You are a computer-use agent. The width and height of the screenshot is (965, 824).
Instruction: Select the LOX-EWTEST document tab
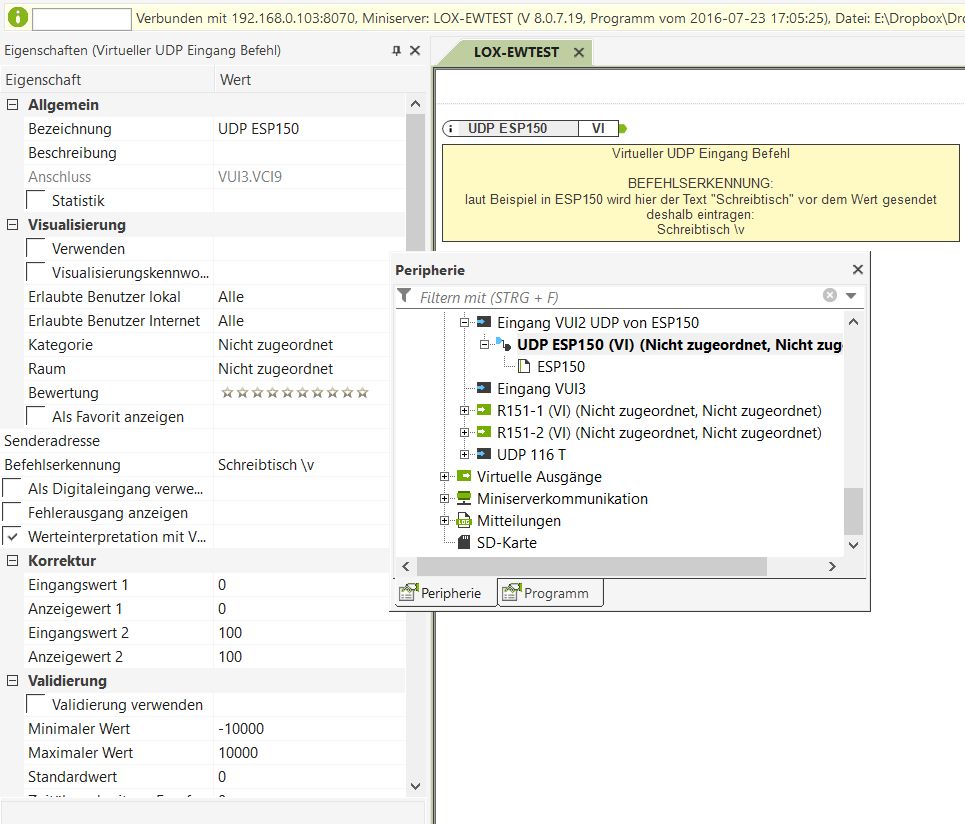(x=517, y=52)
